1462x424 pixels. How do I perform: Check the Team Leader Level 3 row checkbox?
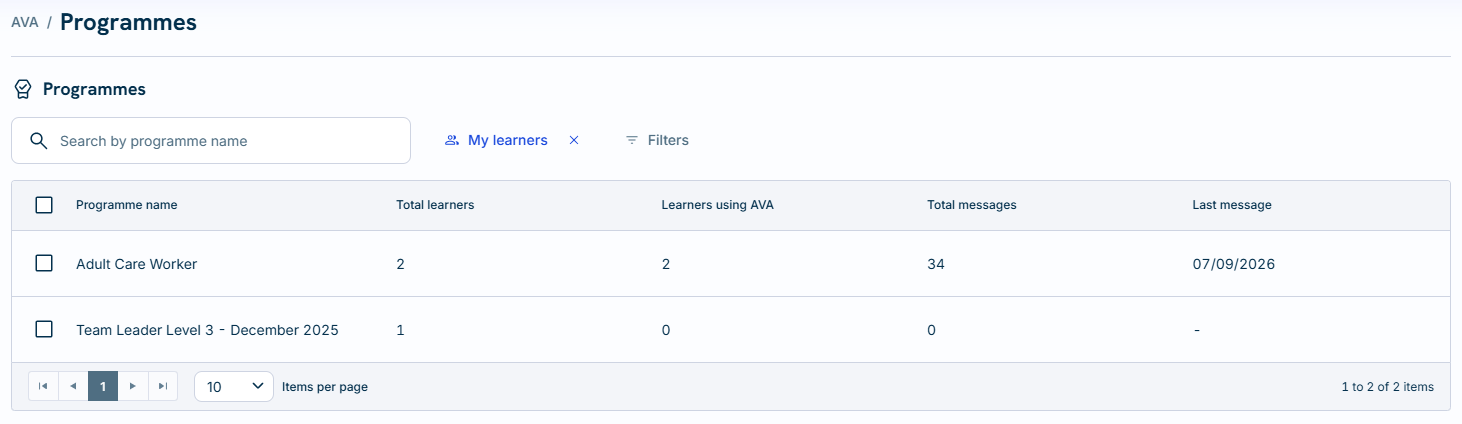44,329
